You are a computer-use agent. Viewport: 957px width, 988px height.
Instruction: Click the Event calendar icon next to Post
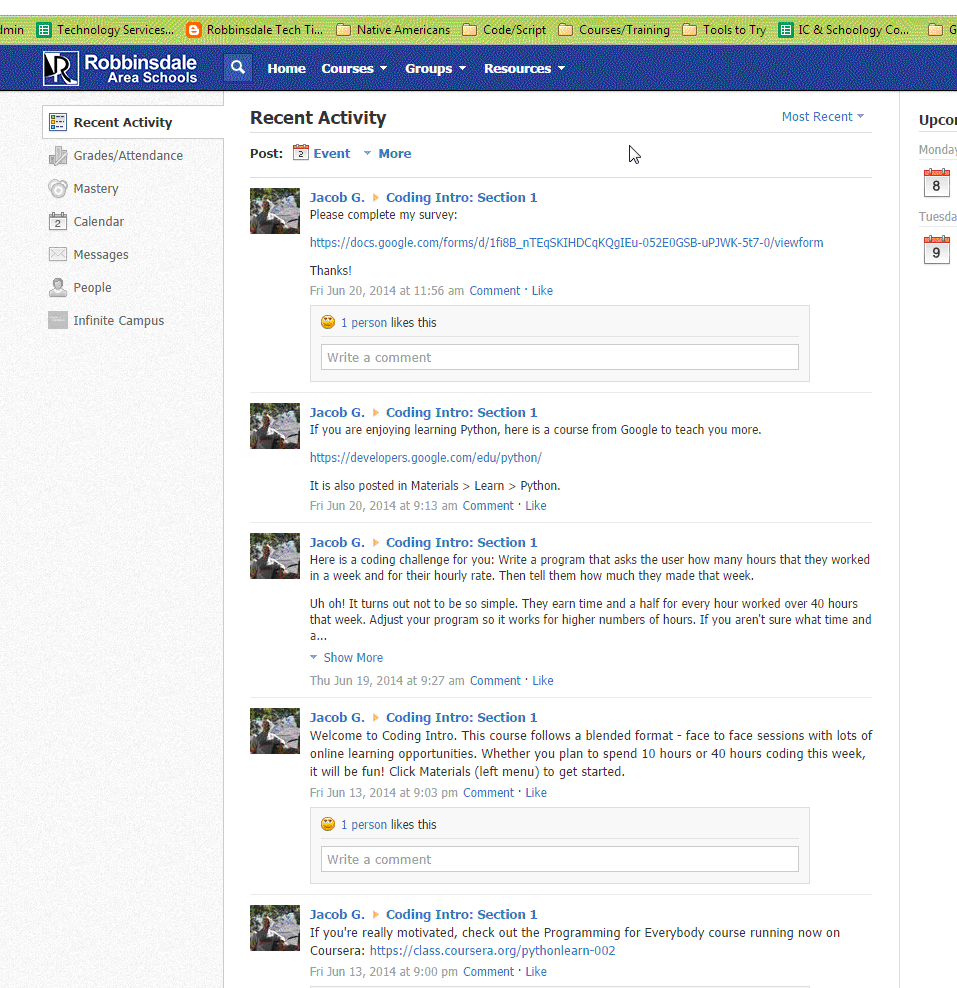point(301,152)
